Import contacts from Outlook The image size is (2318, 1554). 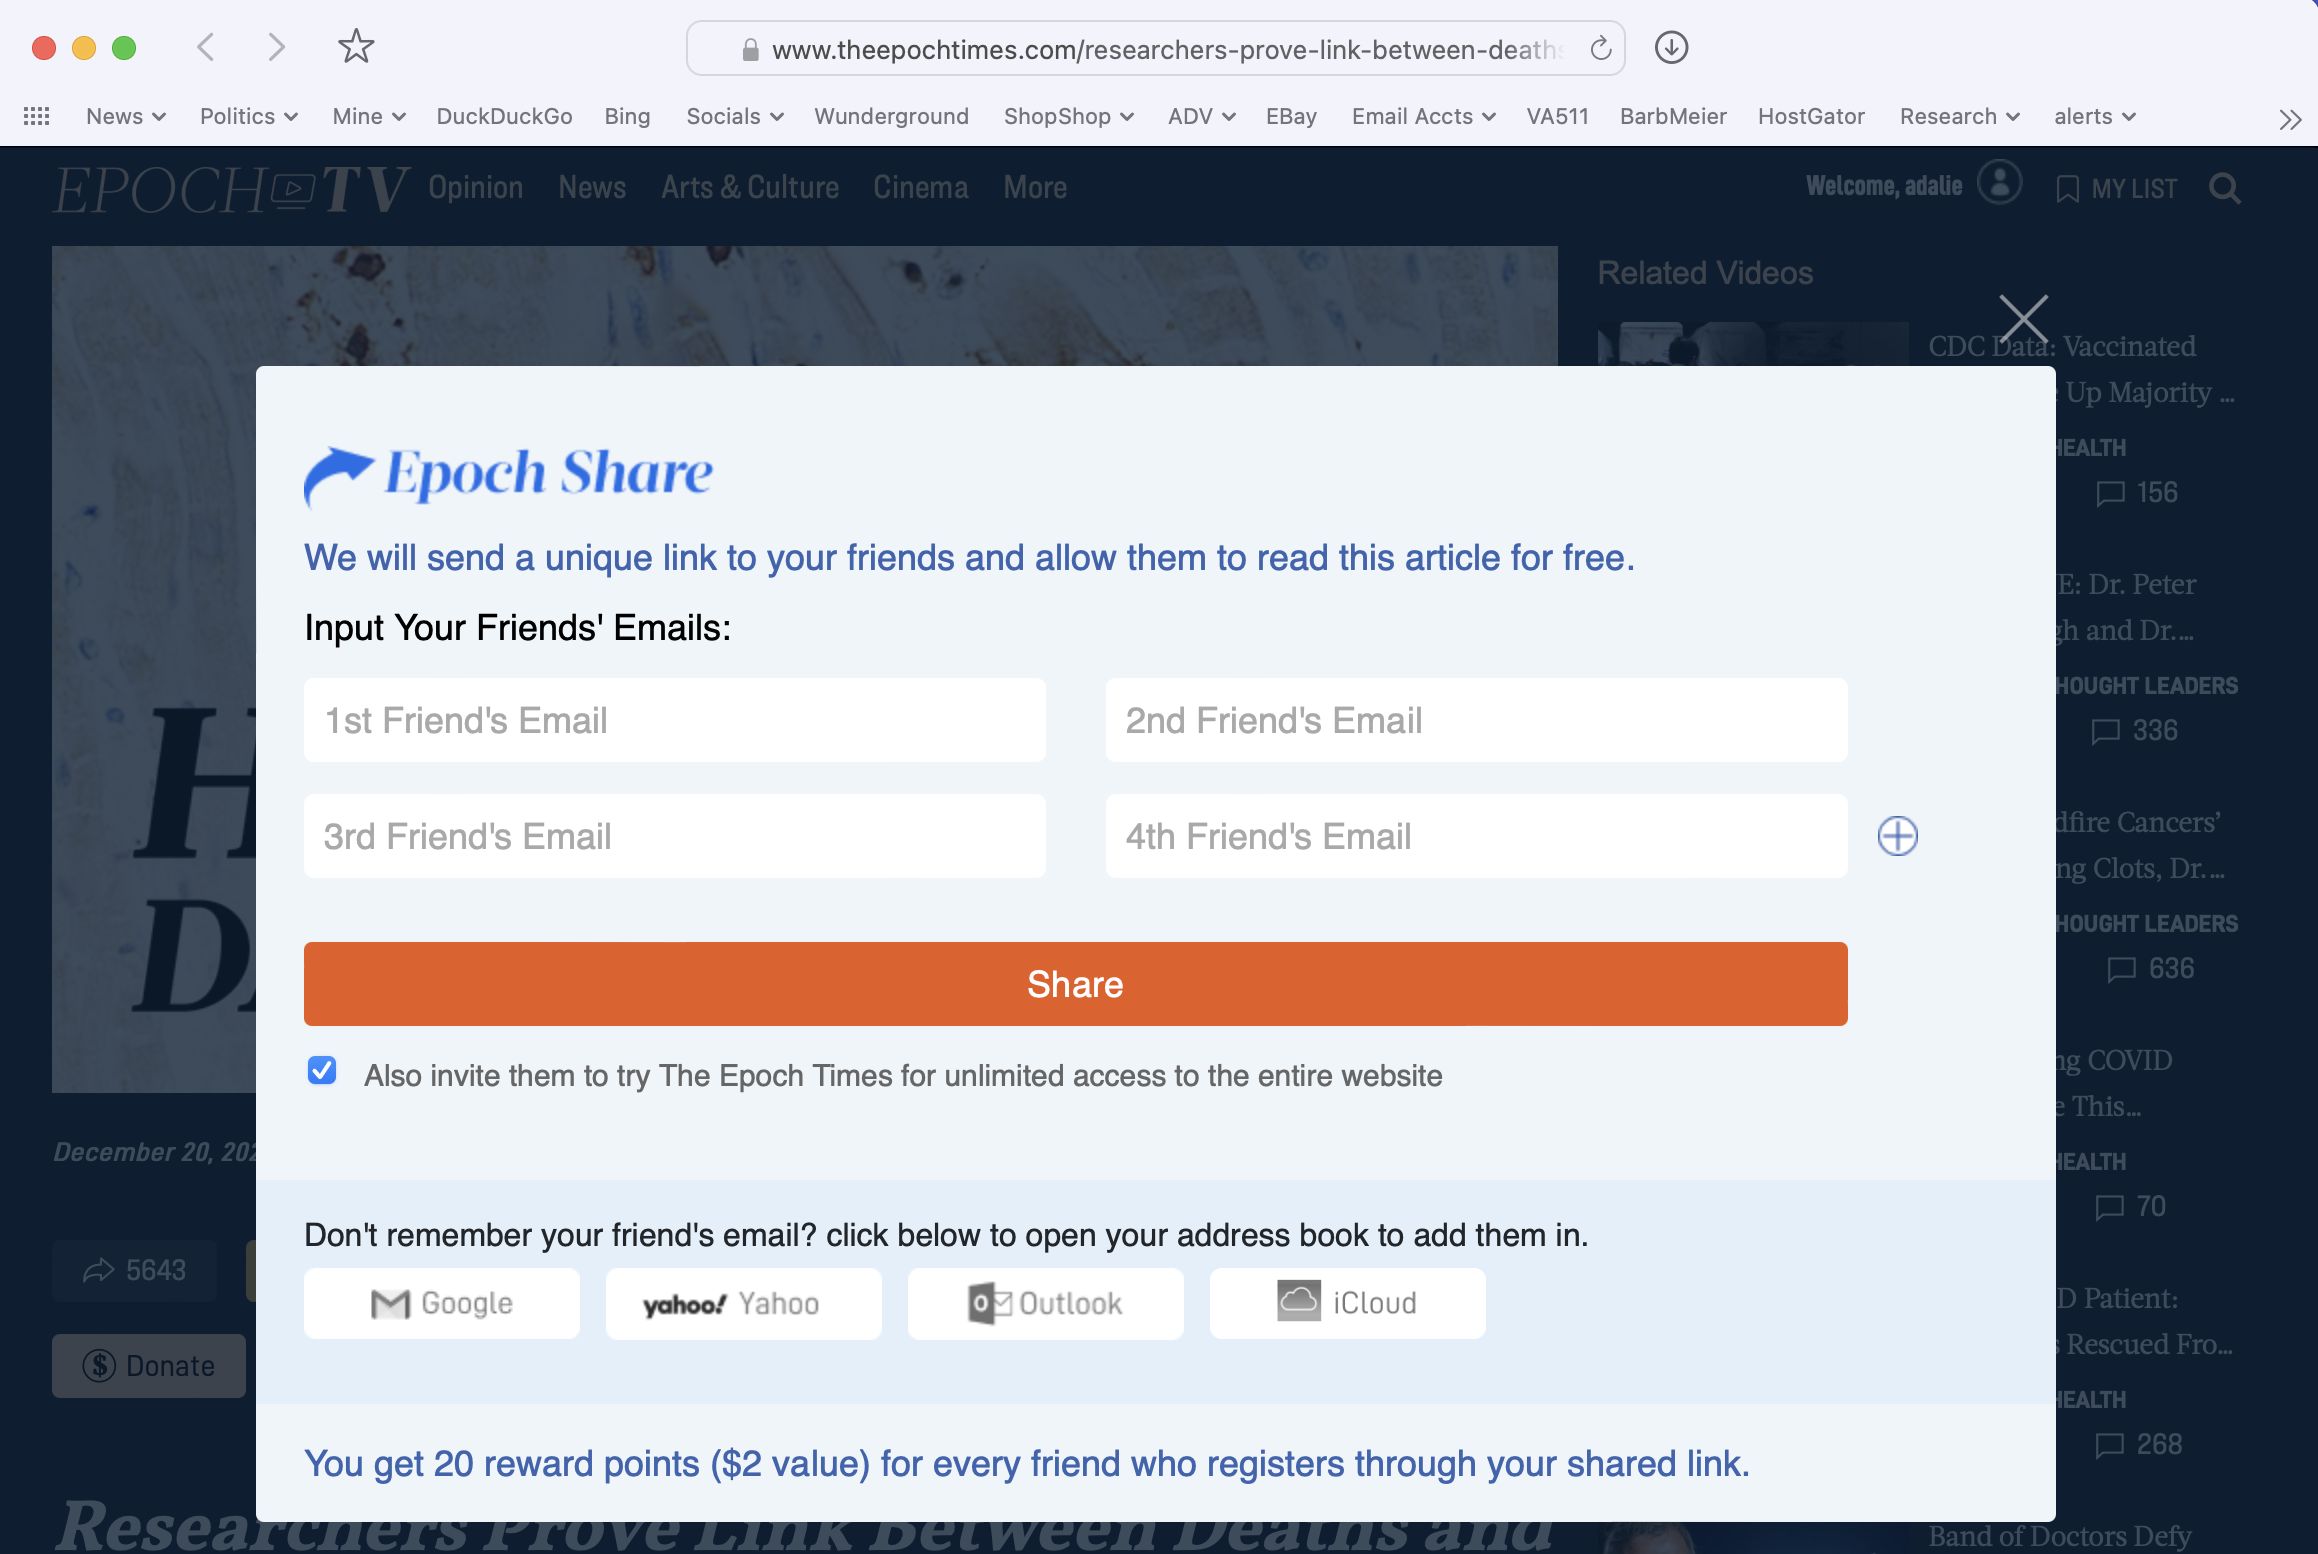pos(1046,1303)
